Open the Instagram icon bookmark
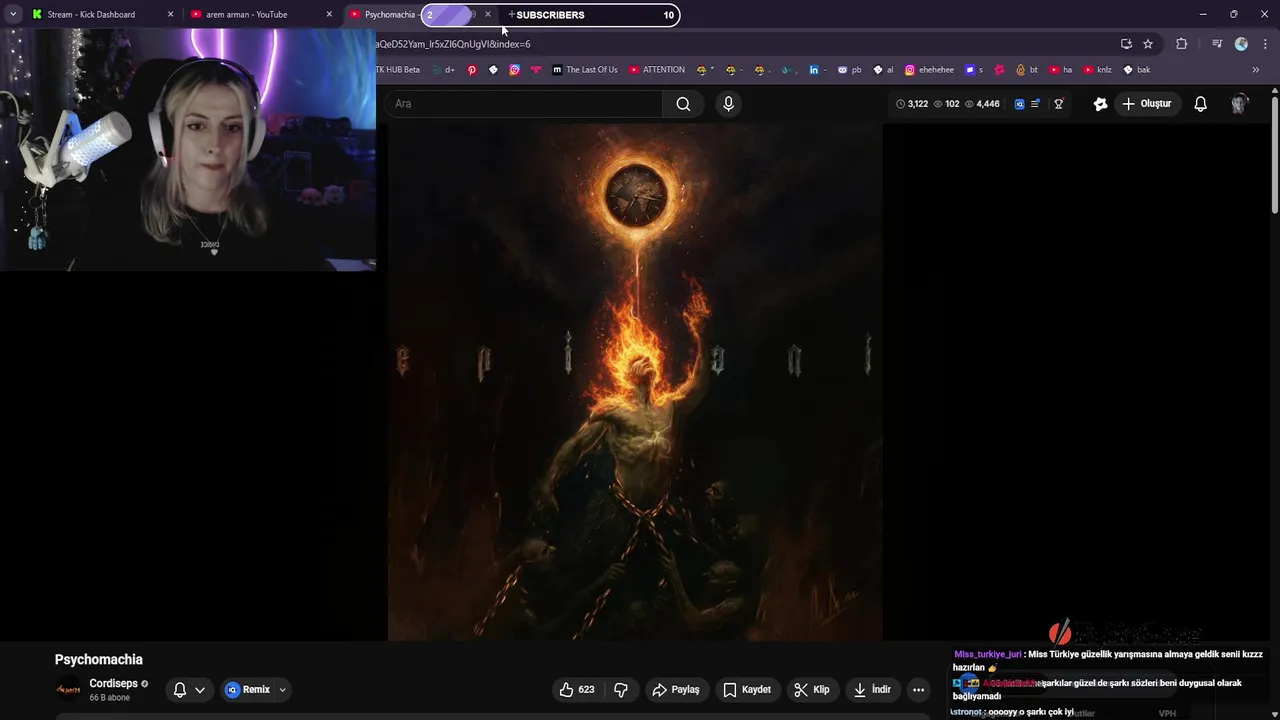Viewport: 1280px width, 720px height. click(x=514, y=70)
